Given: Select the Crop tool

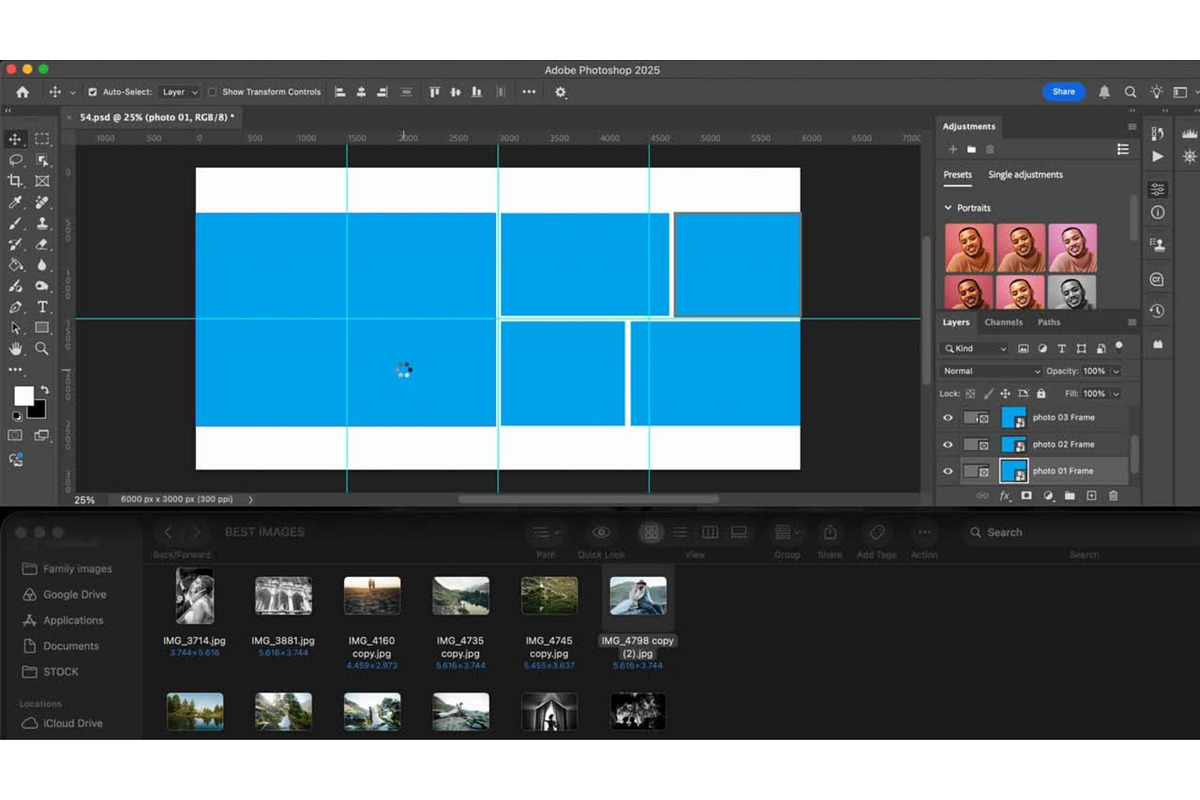Looking at the screenshot, I should pyautogui.click(x=15, y=181).
